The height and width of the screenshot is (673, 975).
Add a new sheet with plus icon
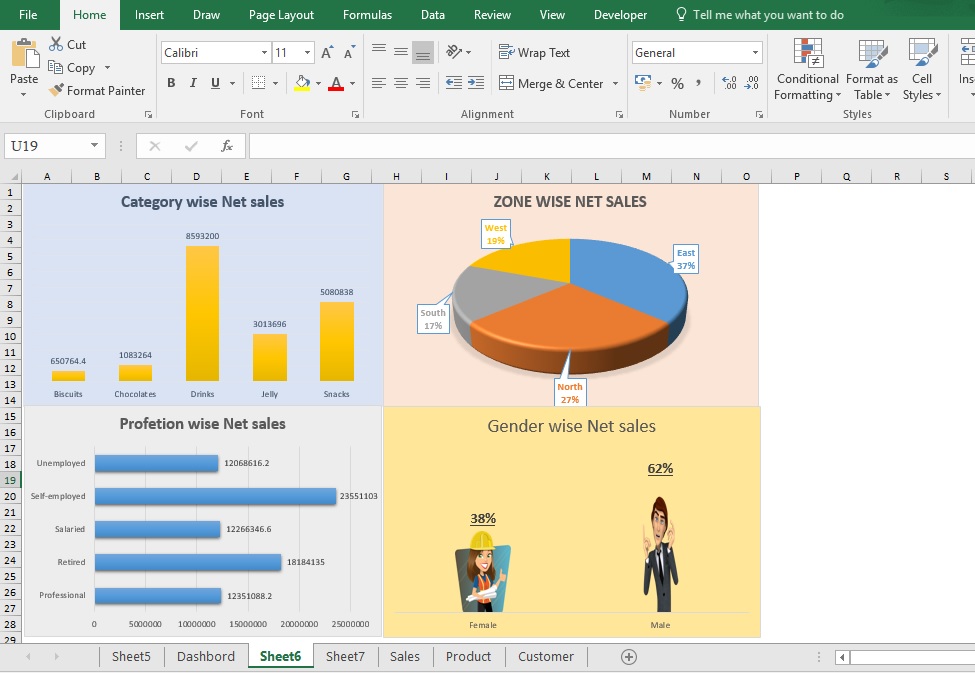pyautogui.click(x=629, y=657)
